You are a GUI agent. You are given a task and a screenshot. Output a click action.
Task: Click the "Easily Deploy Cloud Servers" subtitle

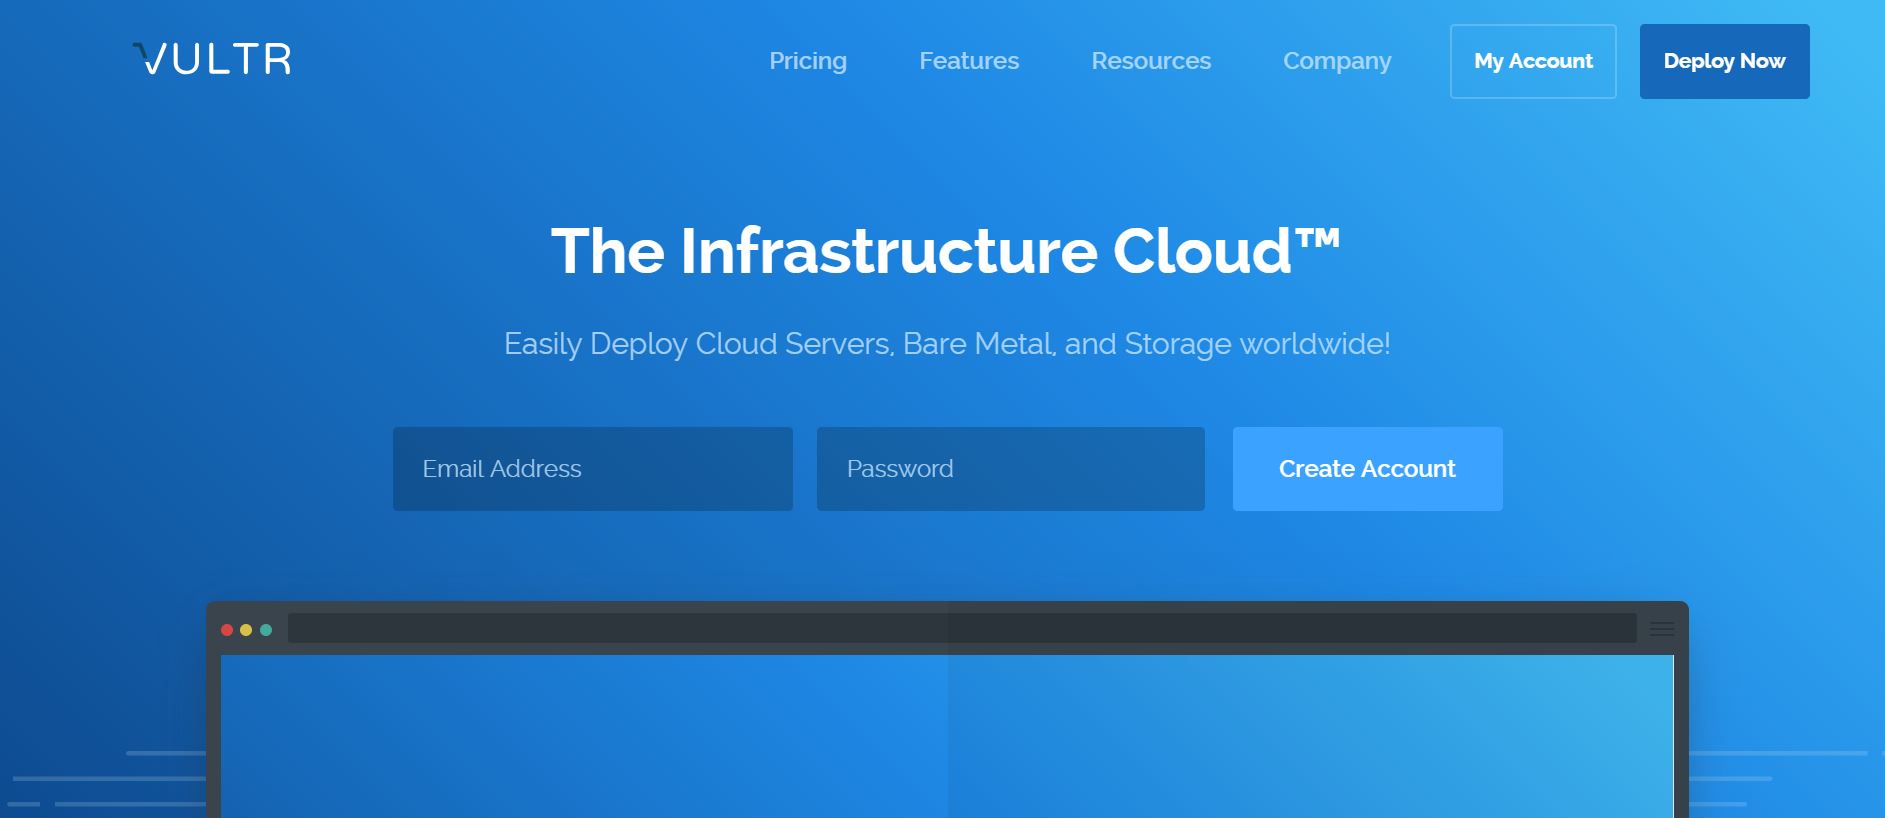point(946,344)
